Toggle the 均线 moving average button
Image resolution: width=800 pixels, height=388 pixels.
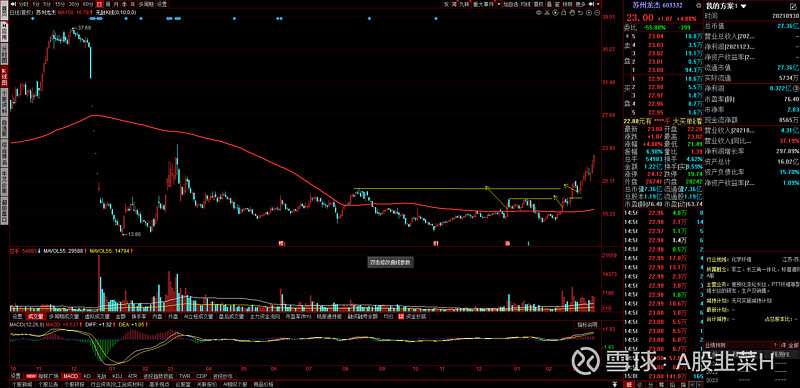526,4
